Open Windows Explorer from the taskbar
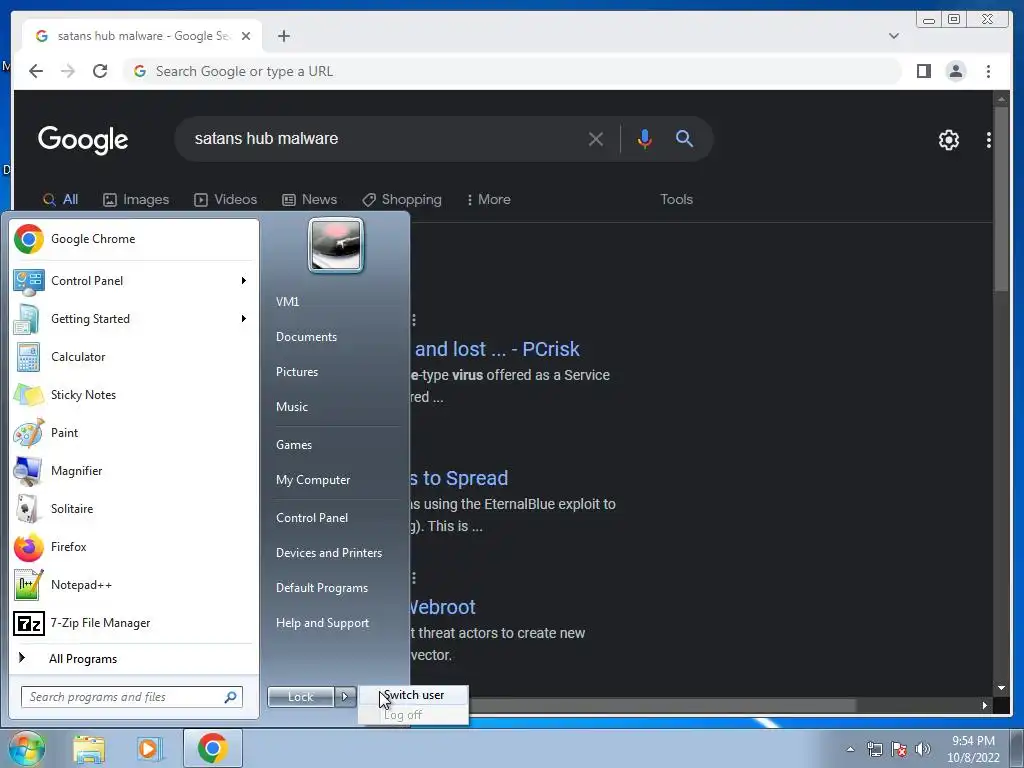This screenshot has height=768, width=1024. (x=89, y=749)
